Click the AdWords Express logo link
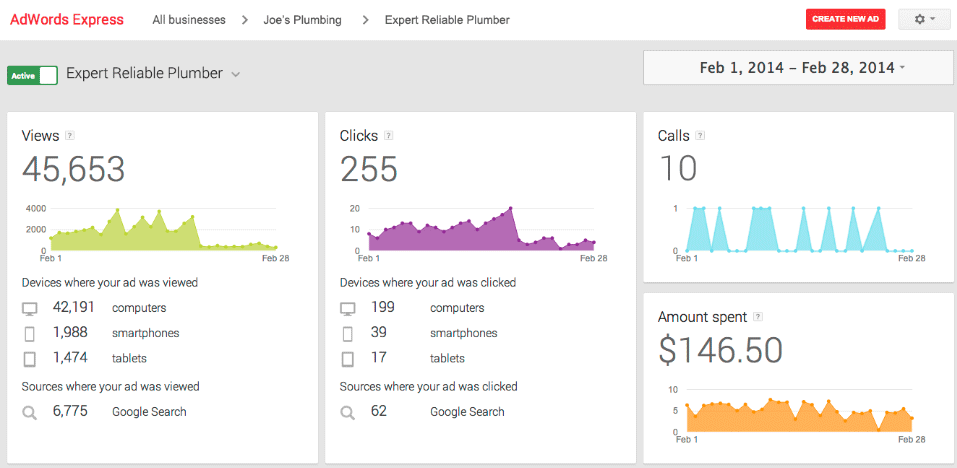The height and width of the screenshot is (468, 957). click(67, 19)
